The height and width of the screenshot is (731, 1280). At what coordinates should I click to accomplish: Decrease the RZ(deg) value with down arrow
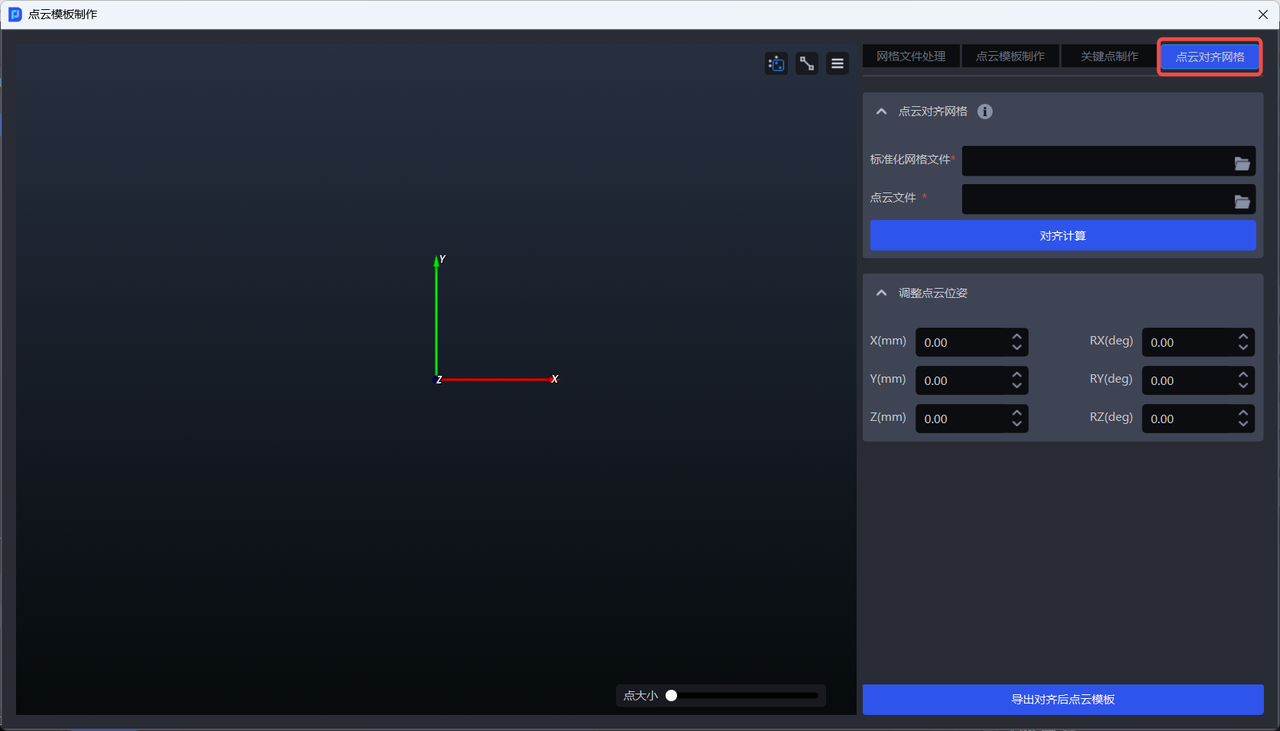(x=1243, y=424)
